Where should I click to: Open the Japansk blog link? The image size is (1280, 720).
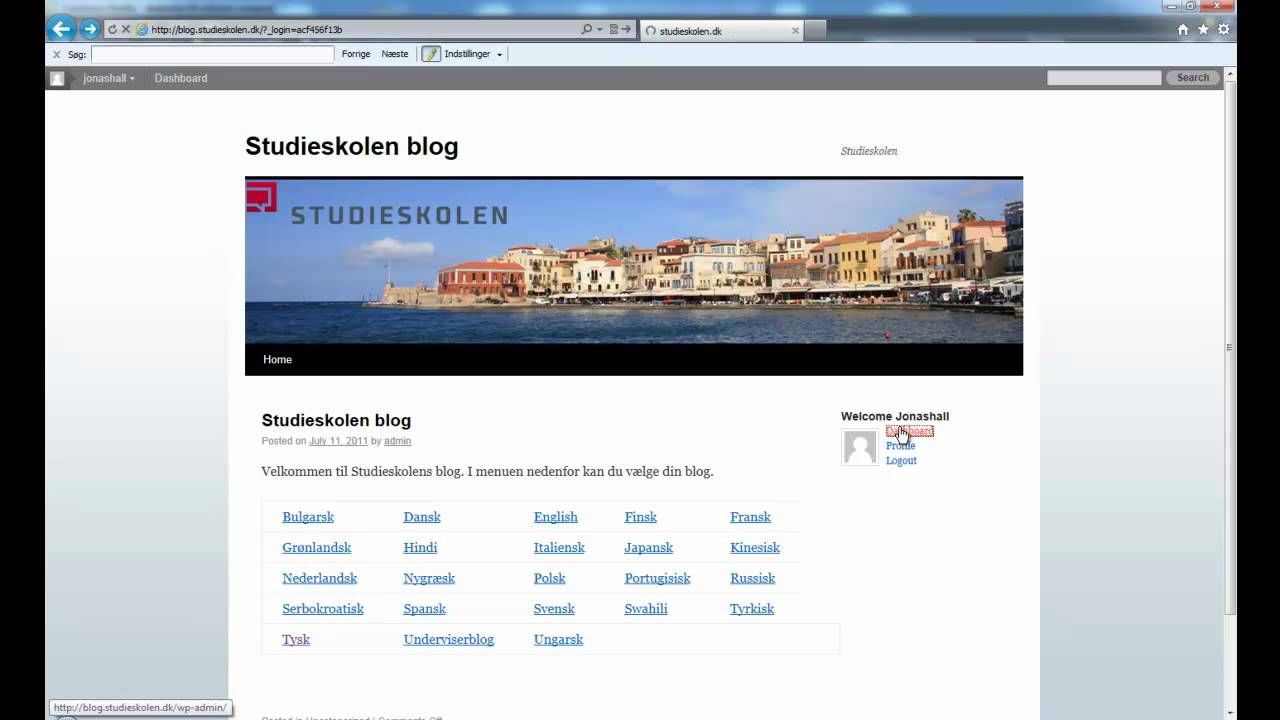click(649, 548)
